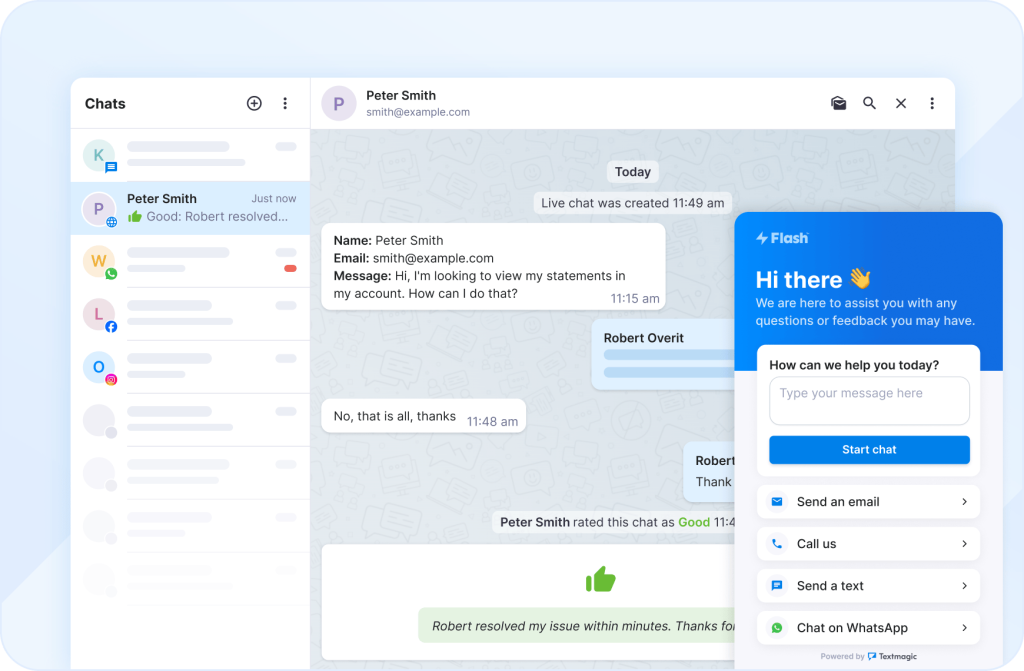1024x671 pixels.
Task: Click the Flash logo in the widget header
Action: [782, 238]
